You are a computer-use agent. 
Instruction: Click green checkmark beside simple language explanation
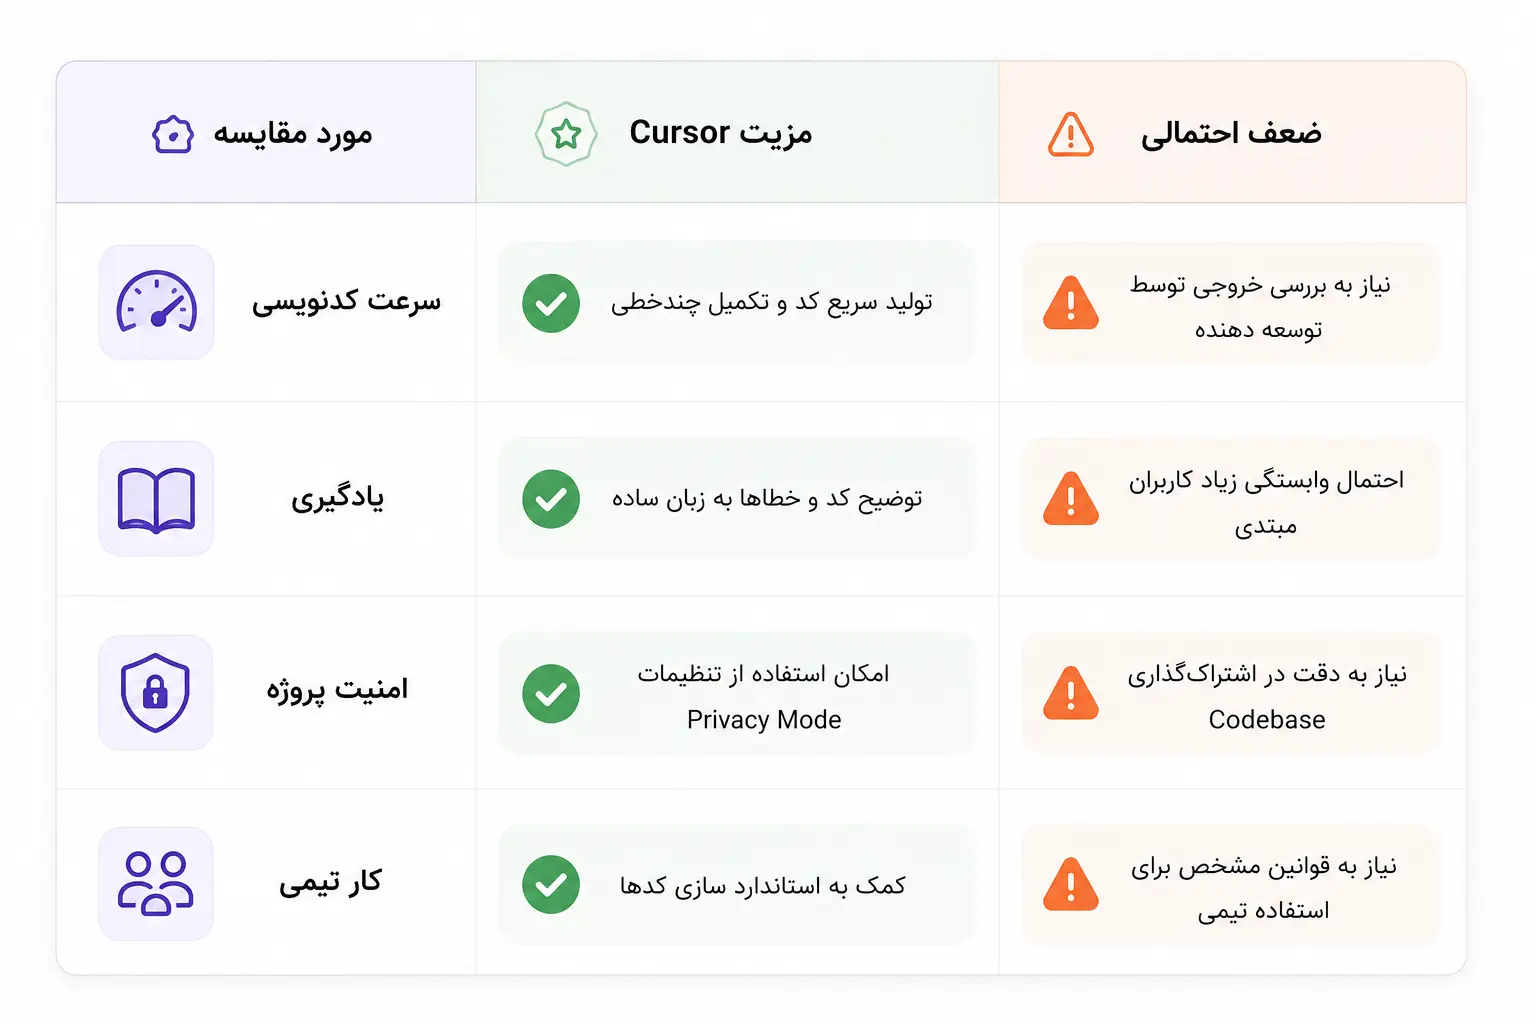click(x=551, y=499)
